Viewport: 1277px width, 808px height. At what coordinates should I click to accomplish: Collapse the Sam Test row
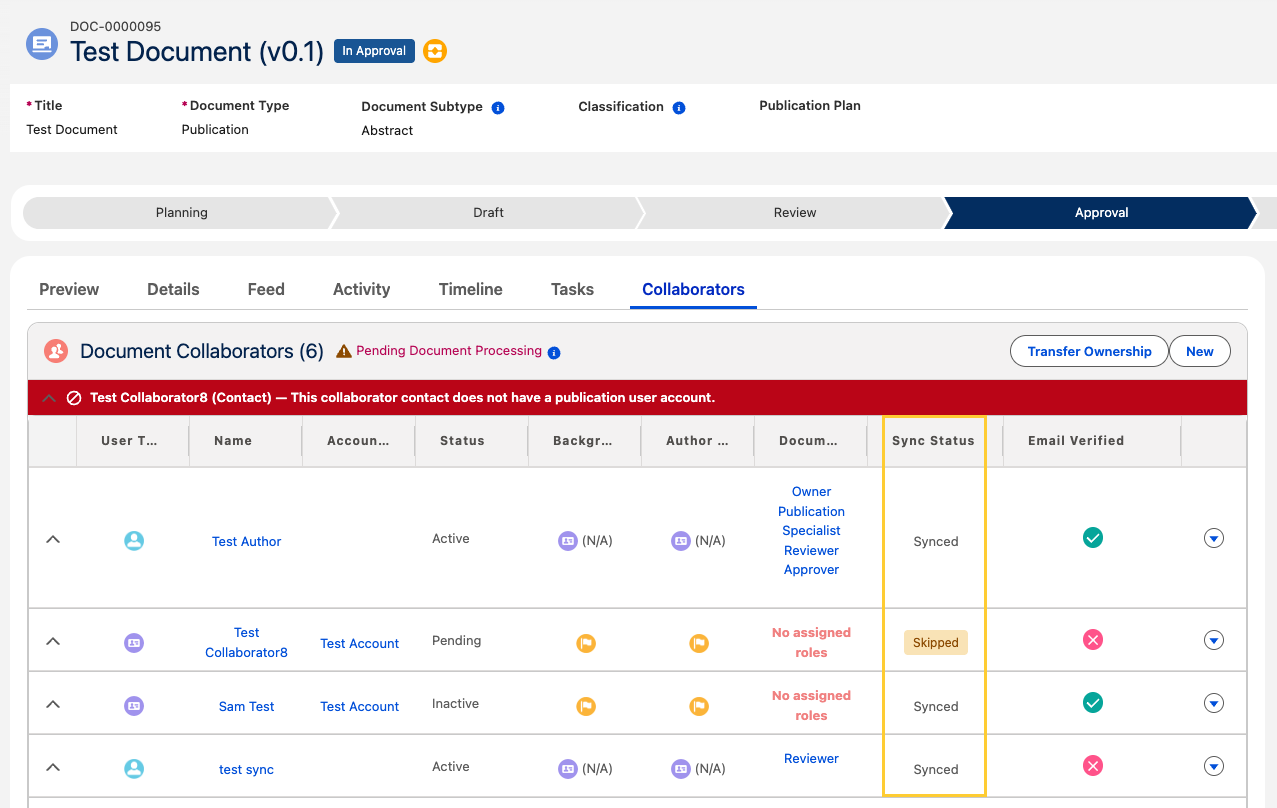click(x=54, y=704)
